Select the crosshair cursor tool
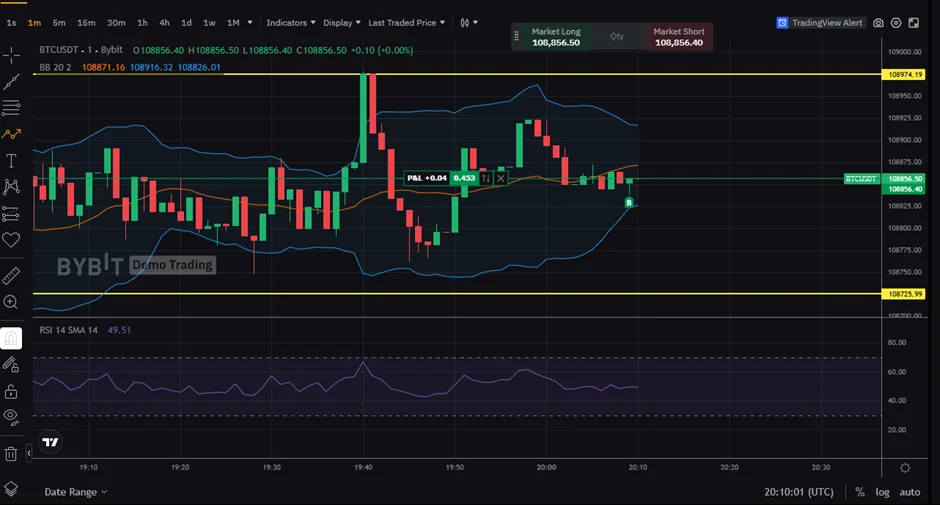The height and width of the screenshot is (505, 940). pyautogui.click(x=11, y=56)
